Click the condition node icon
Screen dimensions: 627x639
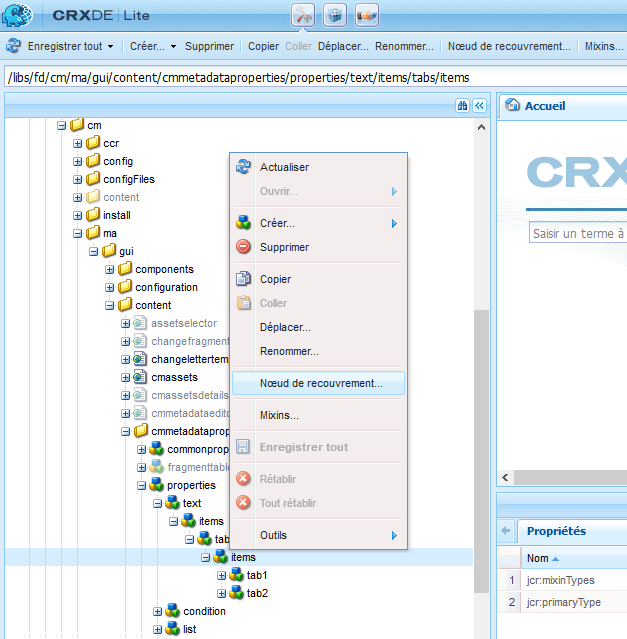click(173, 611)
